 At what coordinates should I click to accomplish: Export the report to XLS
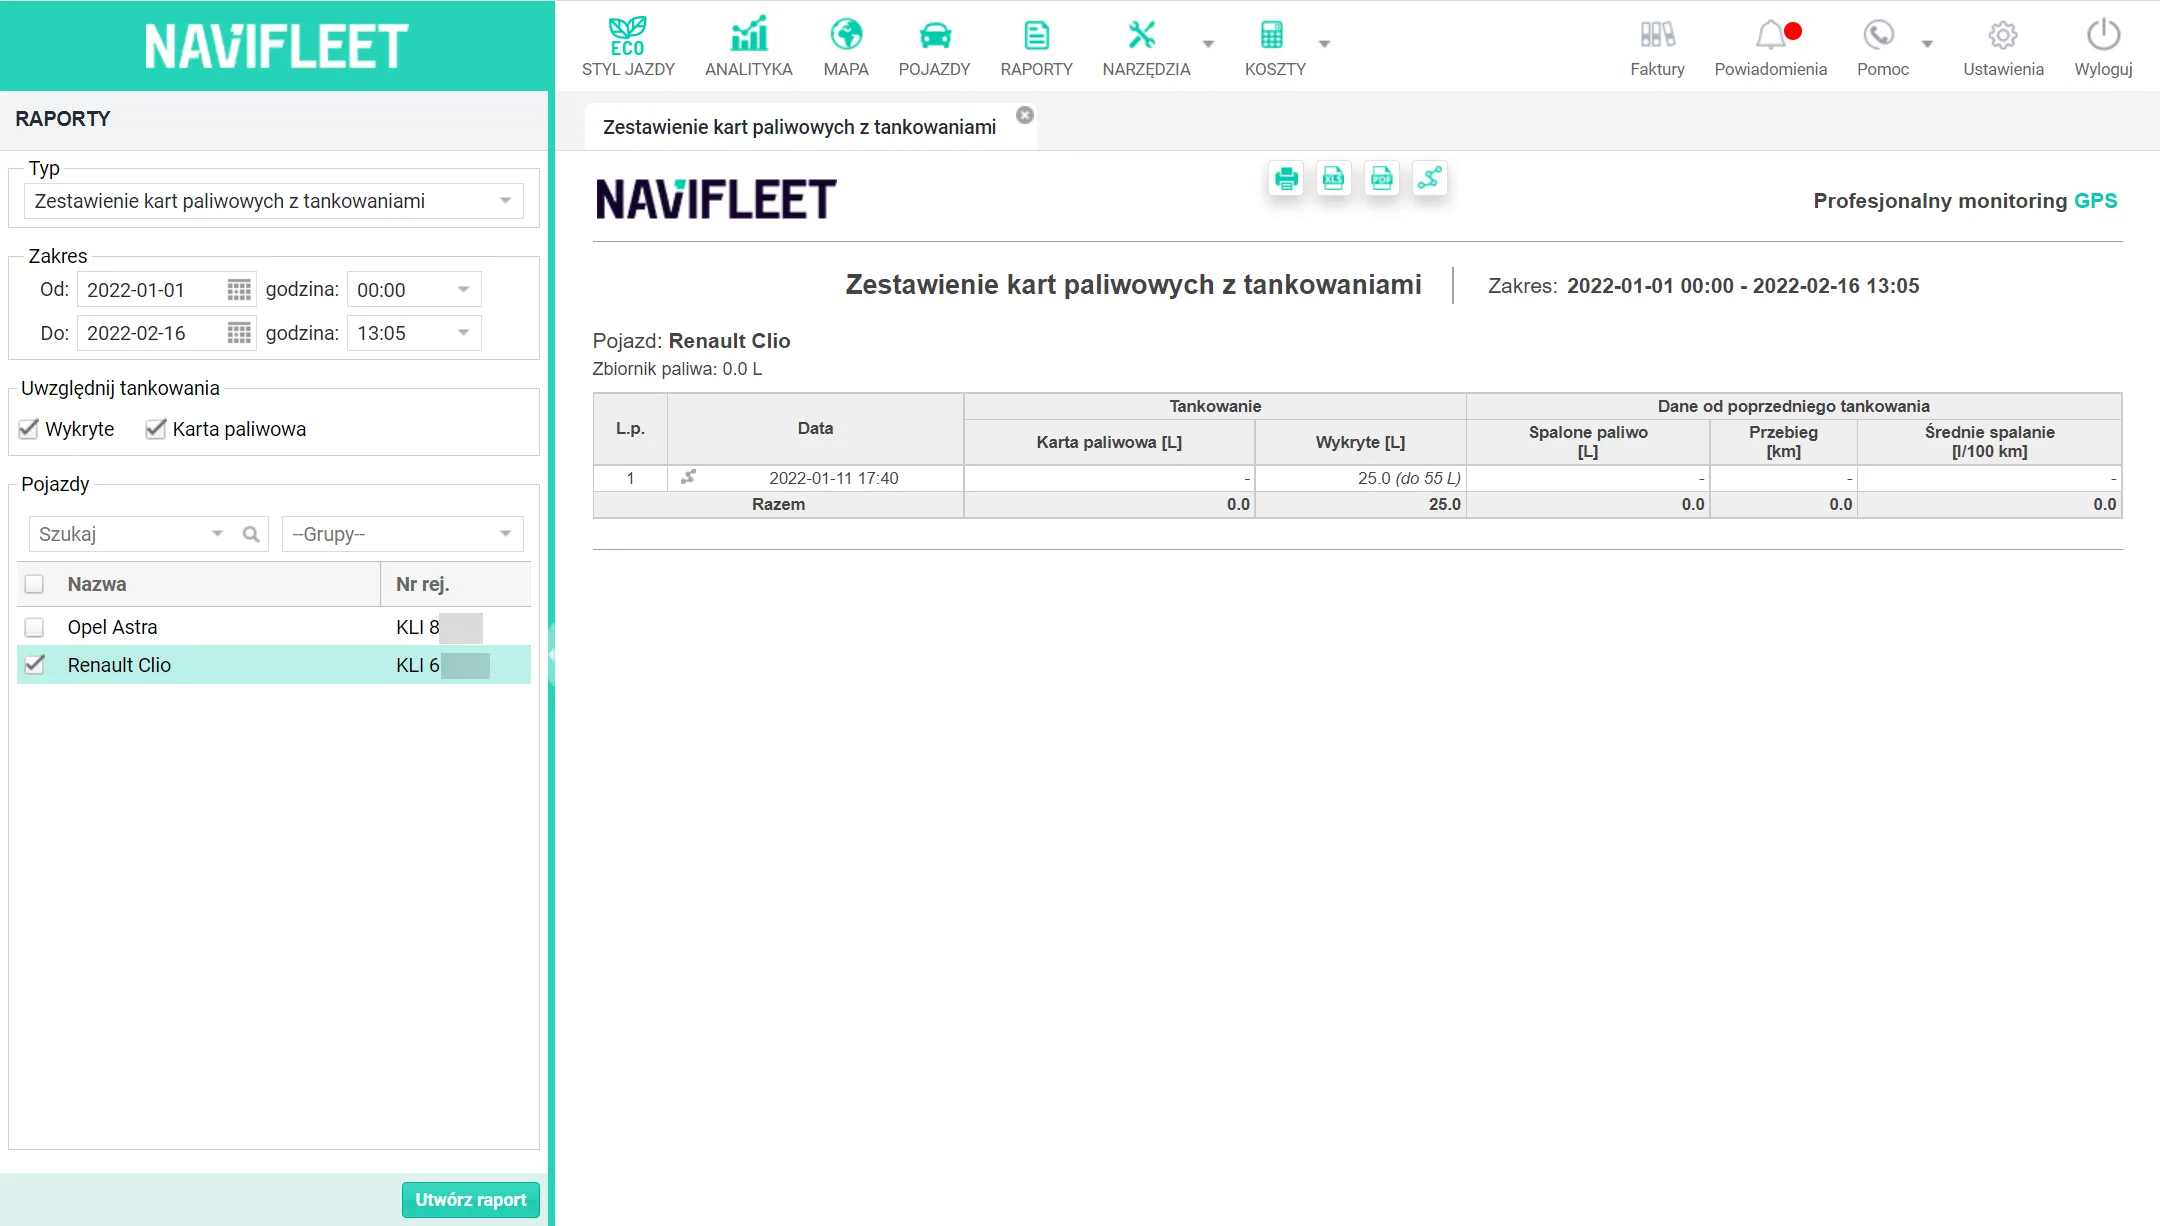coord(1334,179)
